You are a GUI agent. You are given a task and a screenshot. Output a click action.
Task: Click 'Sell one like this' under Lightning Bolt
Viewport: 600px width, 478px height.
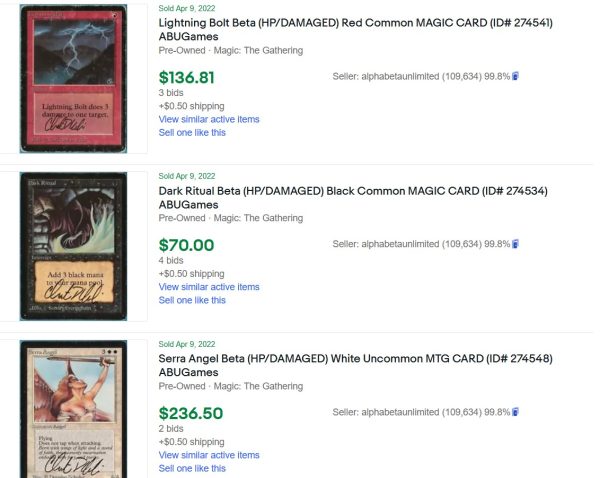point(192,133)
